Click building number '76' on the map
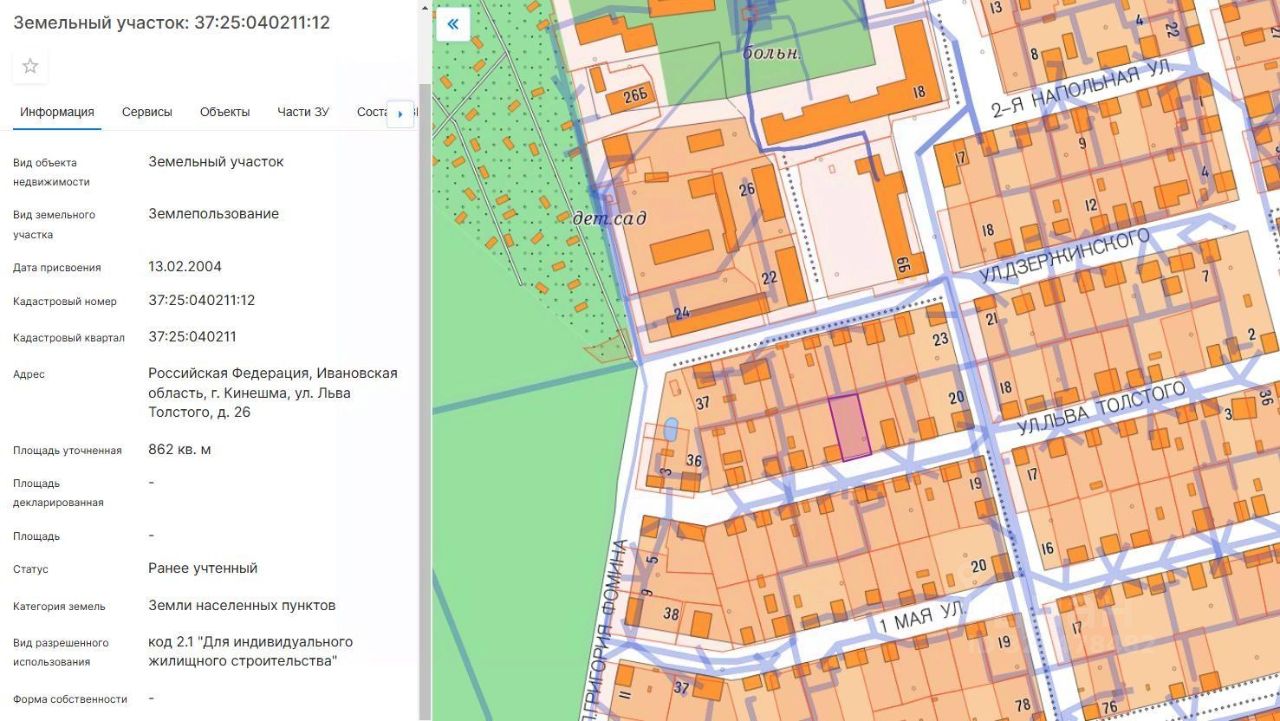The height and width of the screenshot is (721, 1280). (1109, 709)
